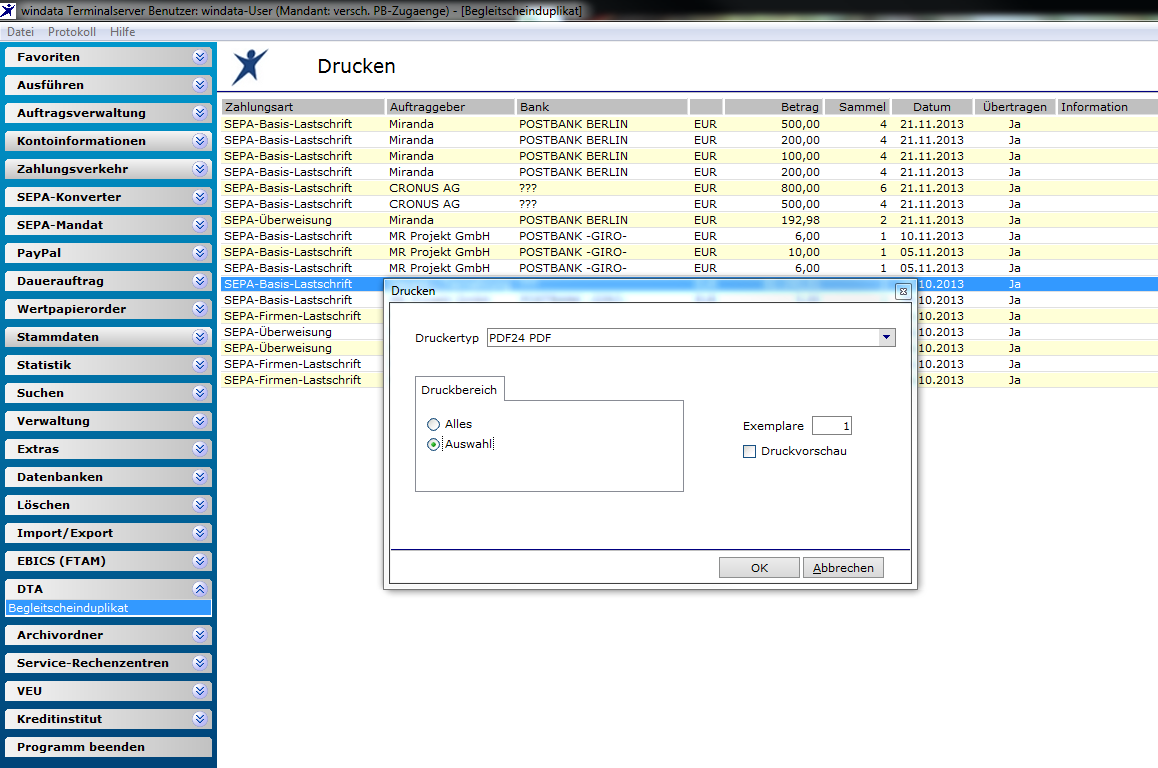Expand the Verwaltung sidebar section
This screenshot has width=1158, height=768.
(x=109, y=421)
